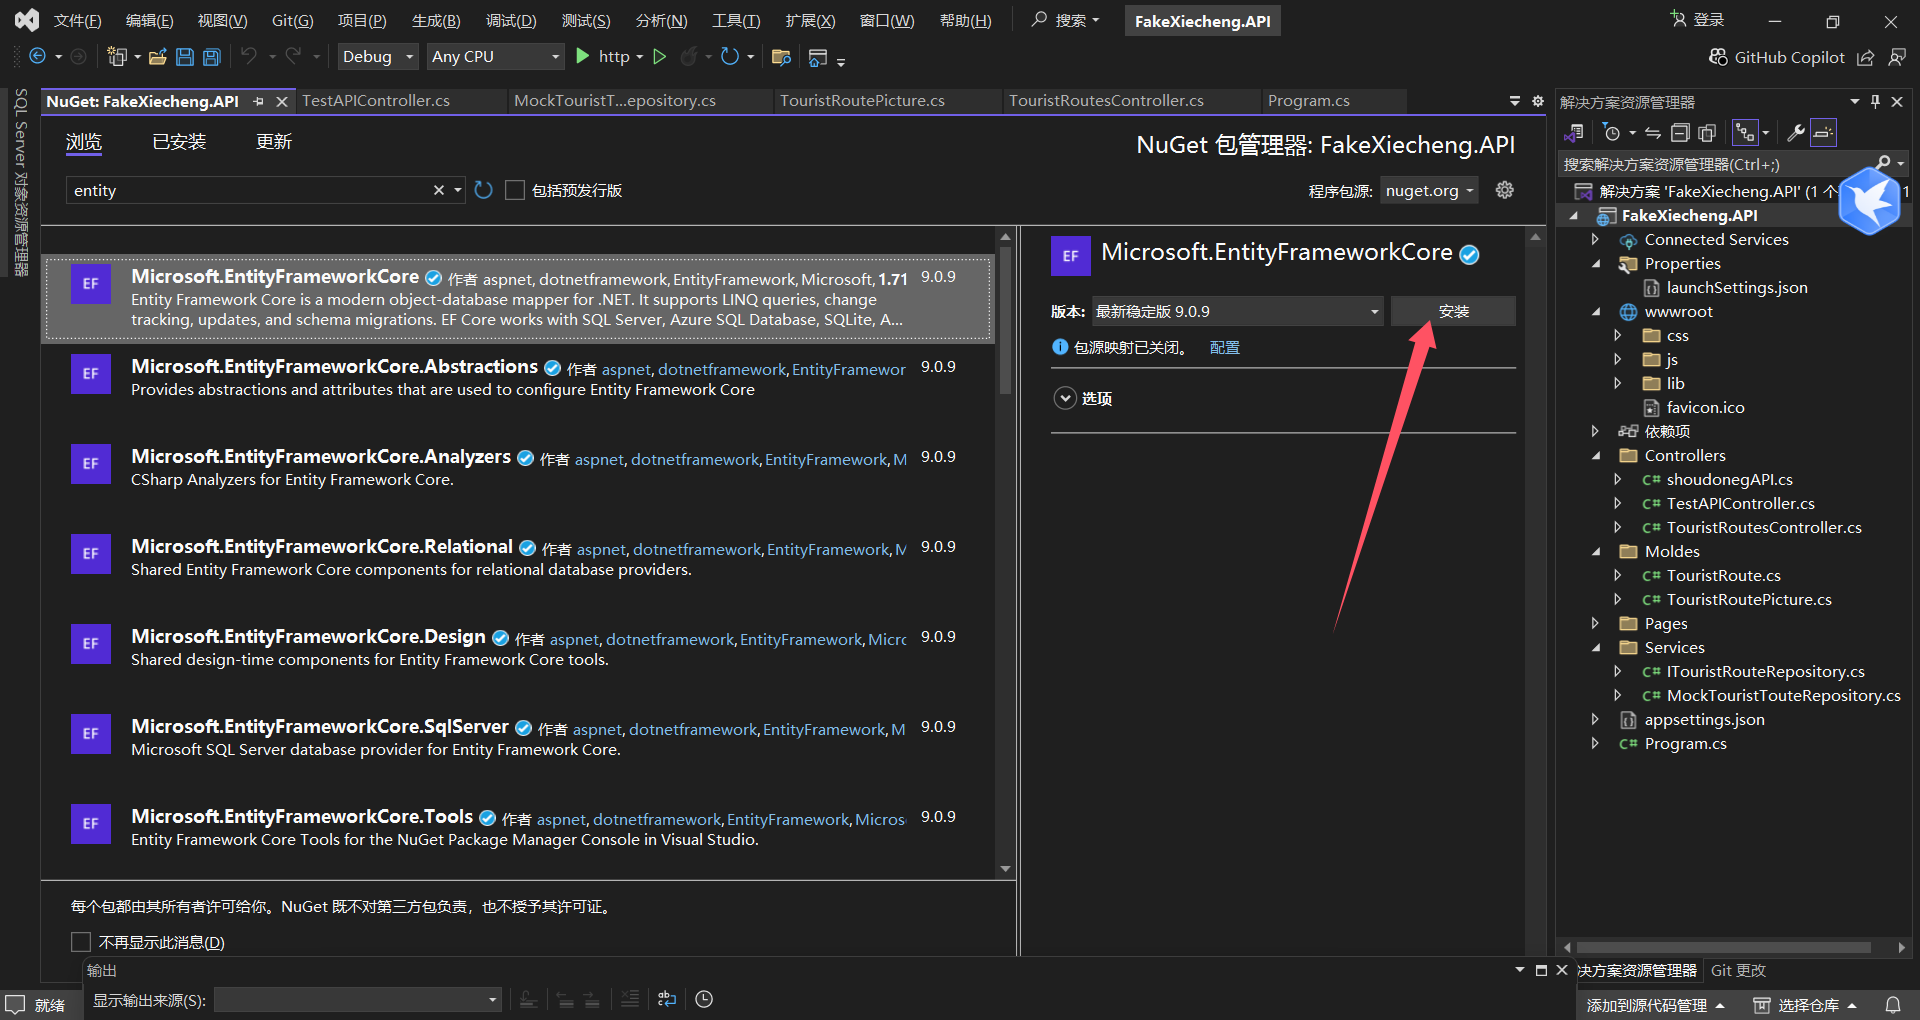Check the Do not show this message box
This screenshot has height=1020, width=1920.
pos(81,942)
